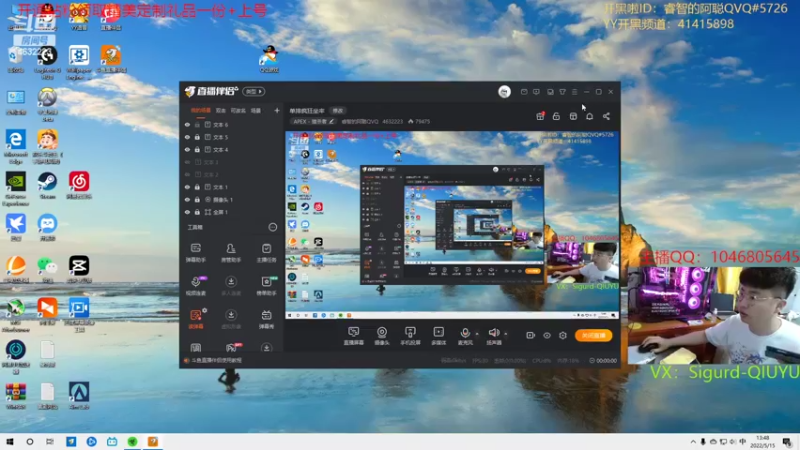
Task: Expand speaker options arrow
Action: [506, 334]
